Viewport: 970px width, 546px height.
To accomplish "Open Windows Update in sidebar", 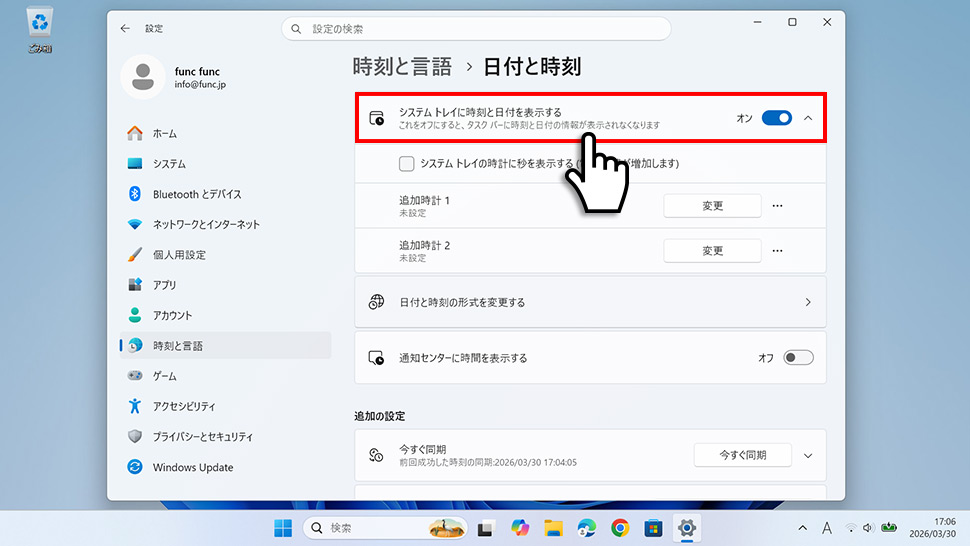I will [x=193, y=467].
